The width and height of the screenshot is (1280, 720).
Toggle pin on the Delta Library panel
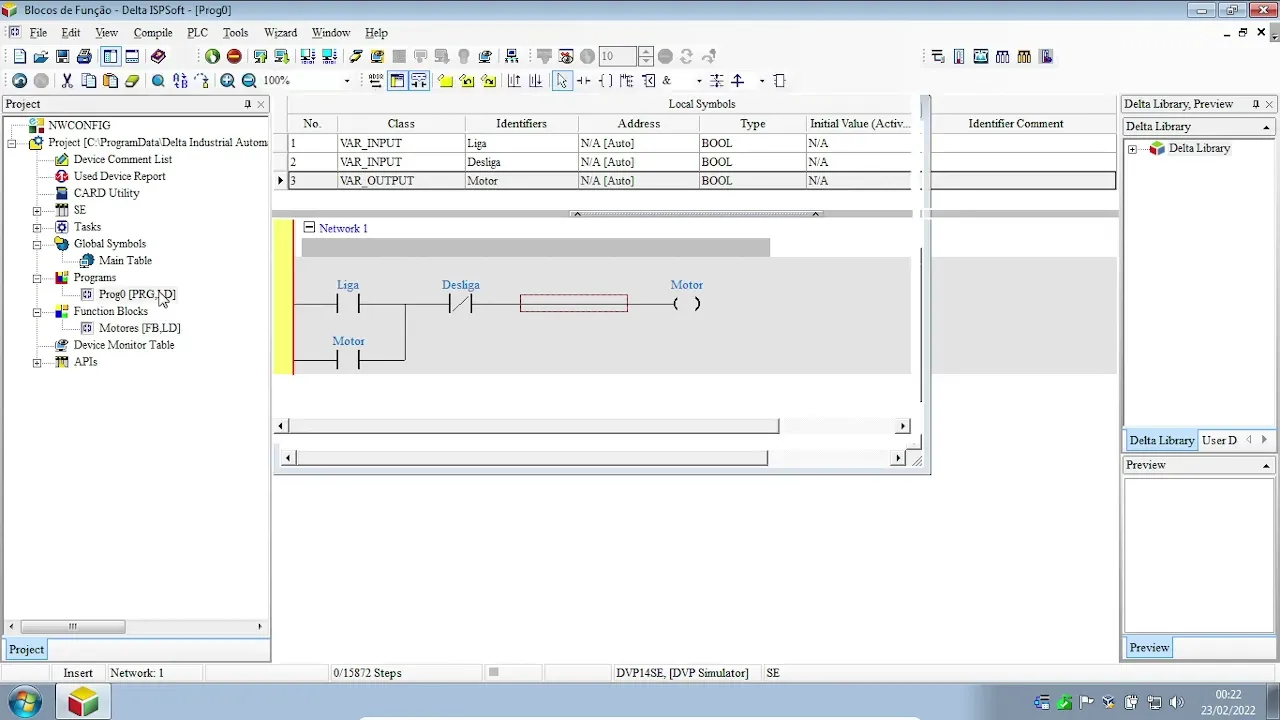1256,104
